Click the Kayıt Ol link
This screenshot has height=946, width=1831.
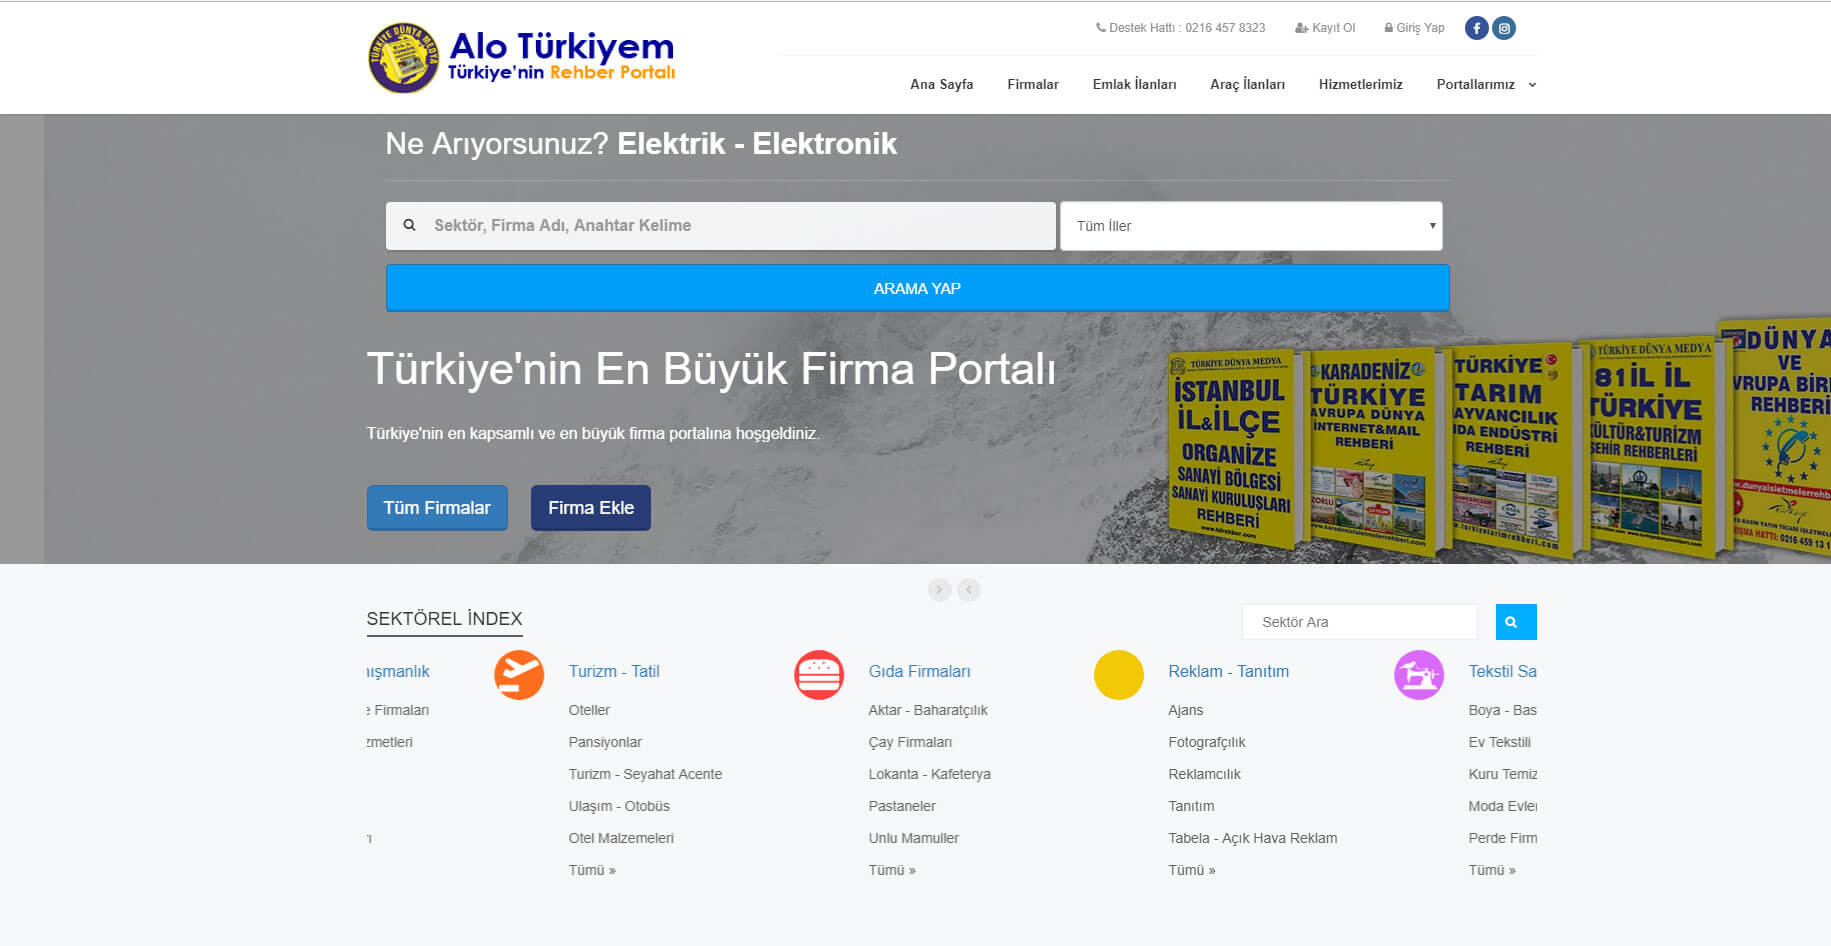(1325, 28)
